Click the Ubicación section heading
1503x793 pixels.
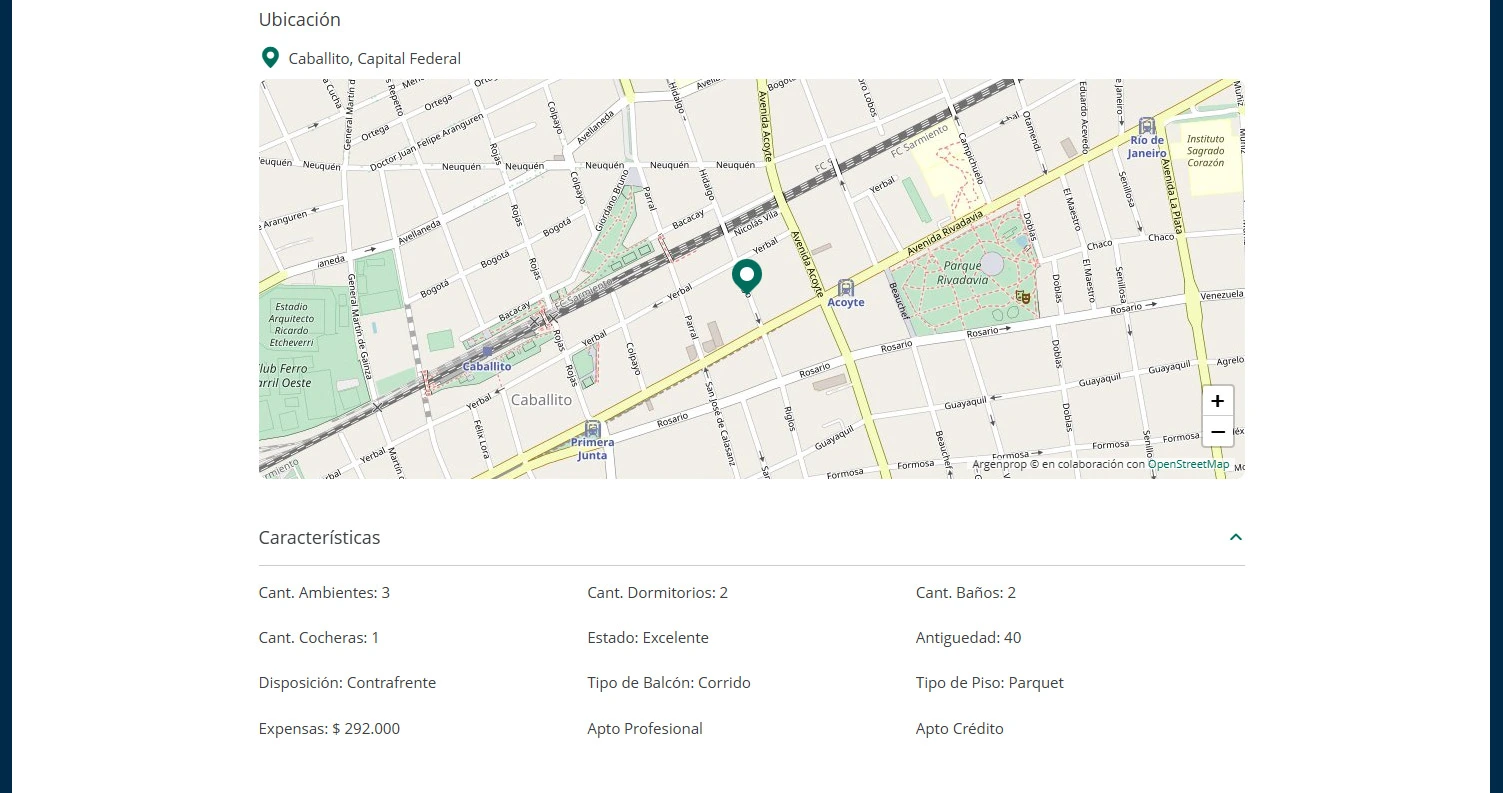299,19
